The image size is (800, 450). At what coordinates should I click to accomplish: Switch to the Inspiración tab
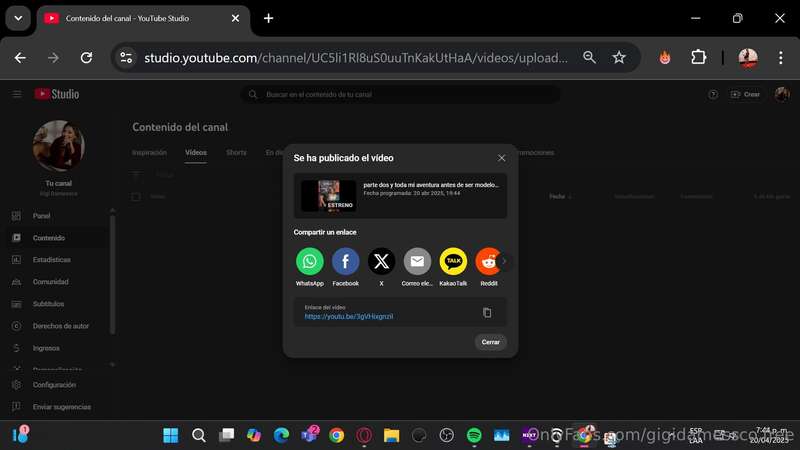point(149,153)
